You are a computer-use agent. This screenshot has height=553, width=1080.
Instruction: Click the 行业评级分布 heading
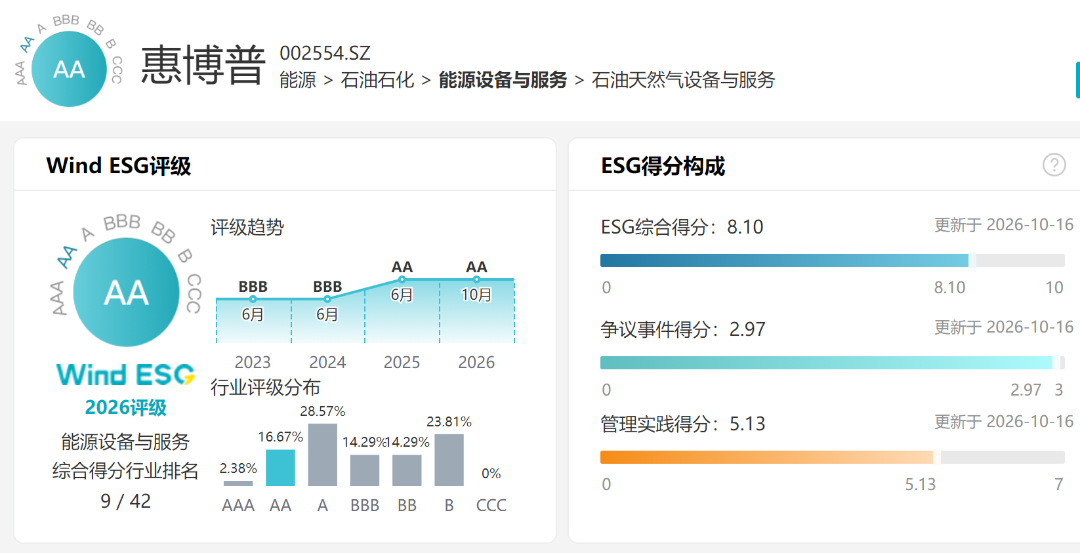coord(265,388)
